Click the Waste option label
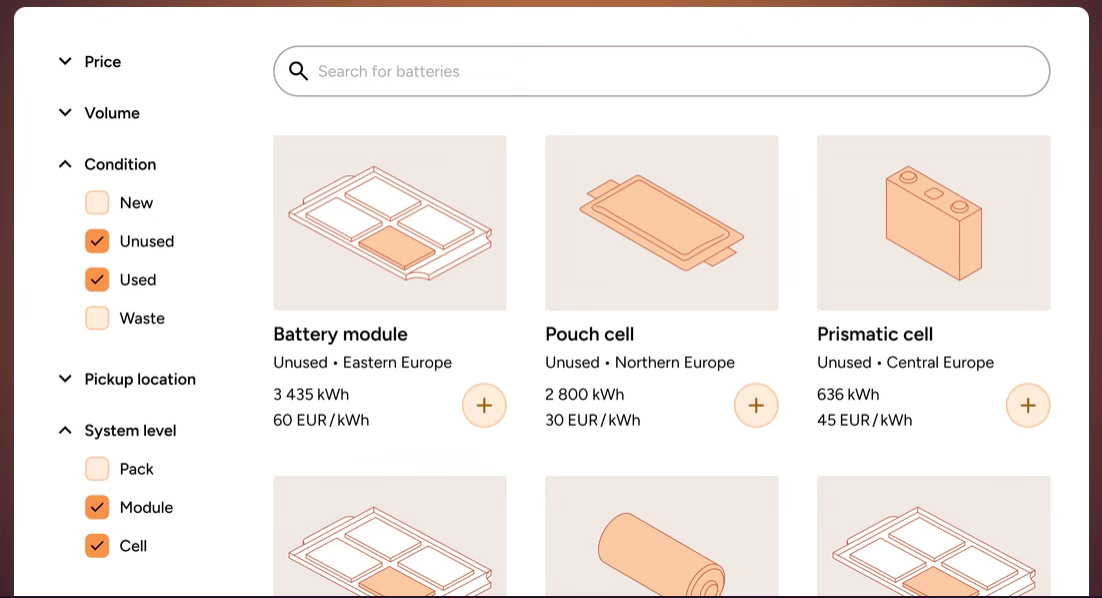1102x598 pixels. (x=142, y=318)
